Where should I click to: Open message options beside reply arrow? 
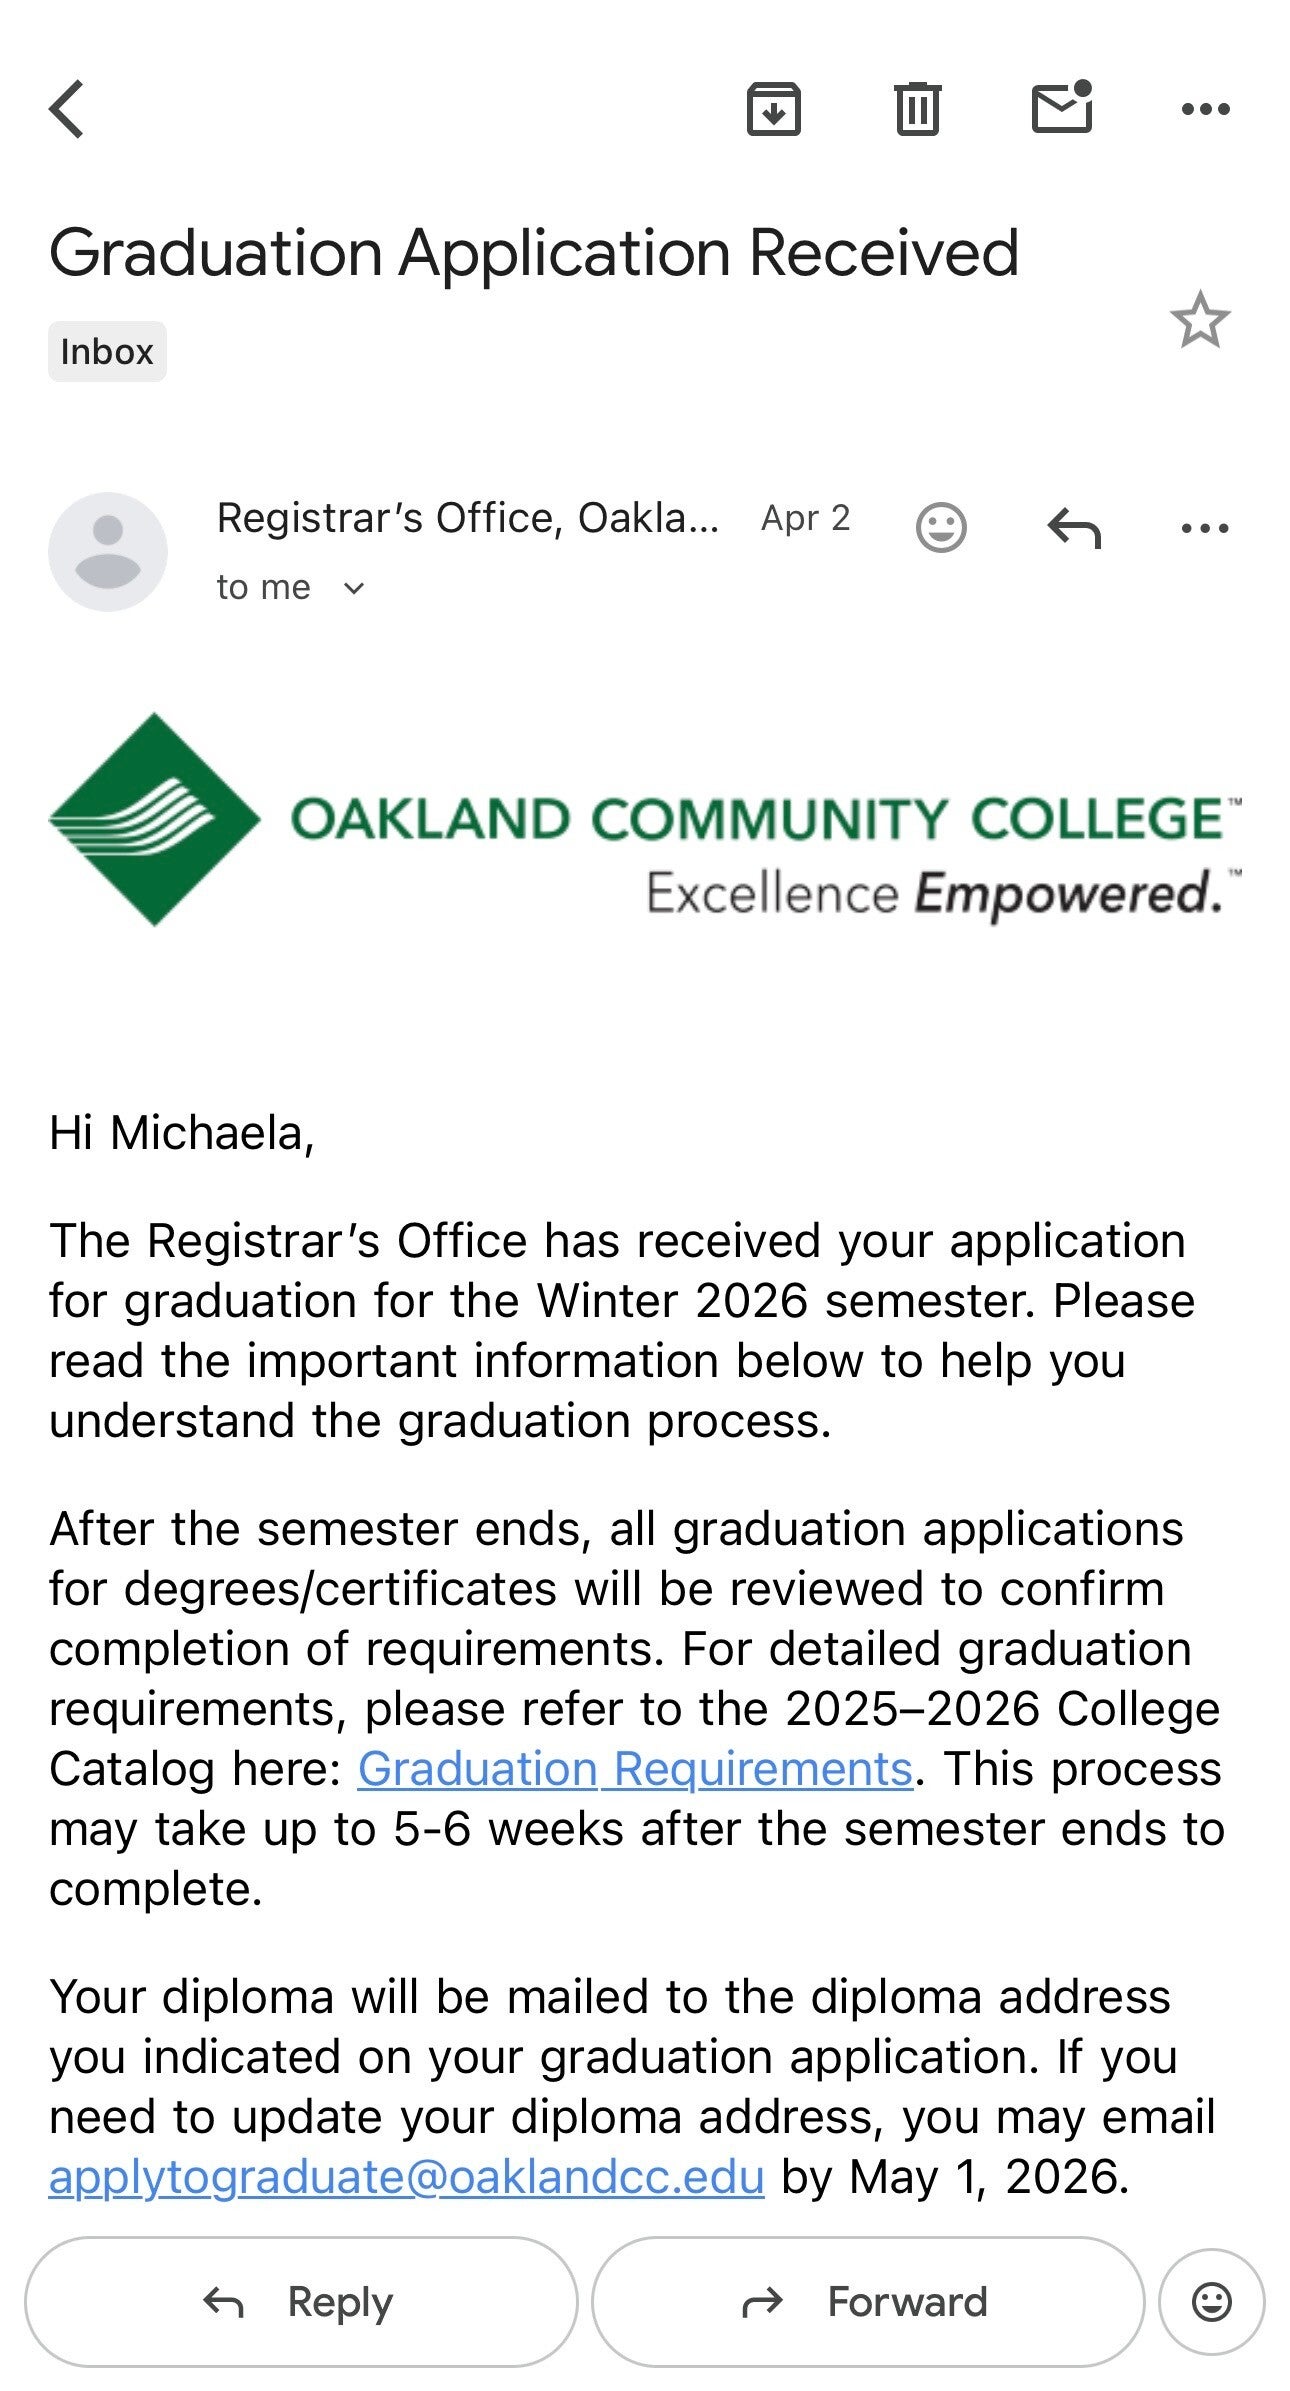(x=1205, y=527)
